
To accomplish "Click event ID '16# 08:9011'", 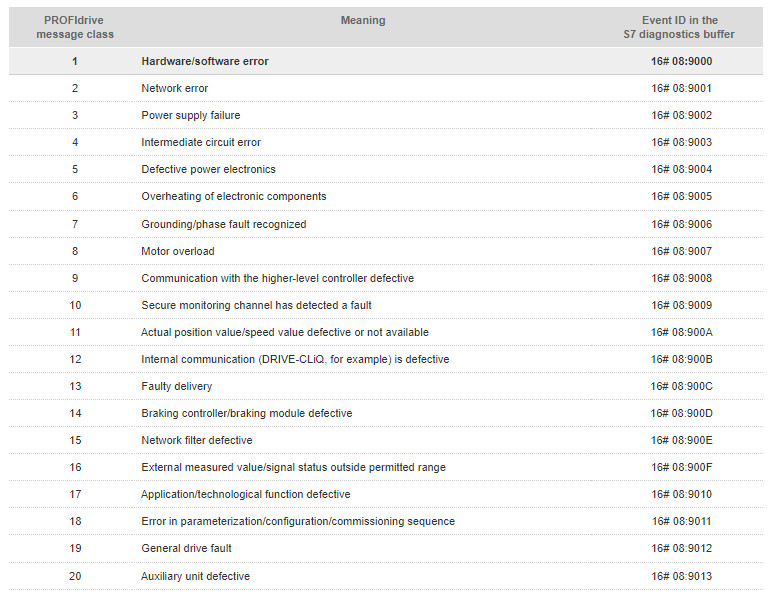I will pos(682,521).
